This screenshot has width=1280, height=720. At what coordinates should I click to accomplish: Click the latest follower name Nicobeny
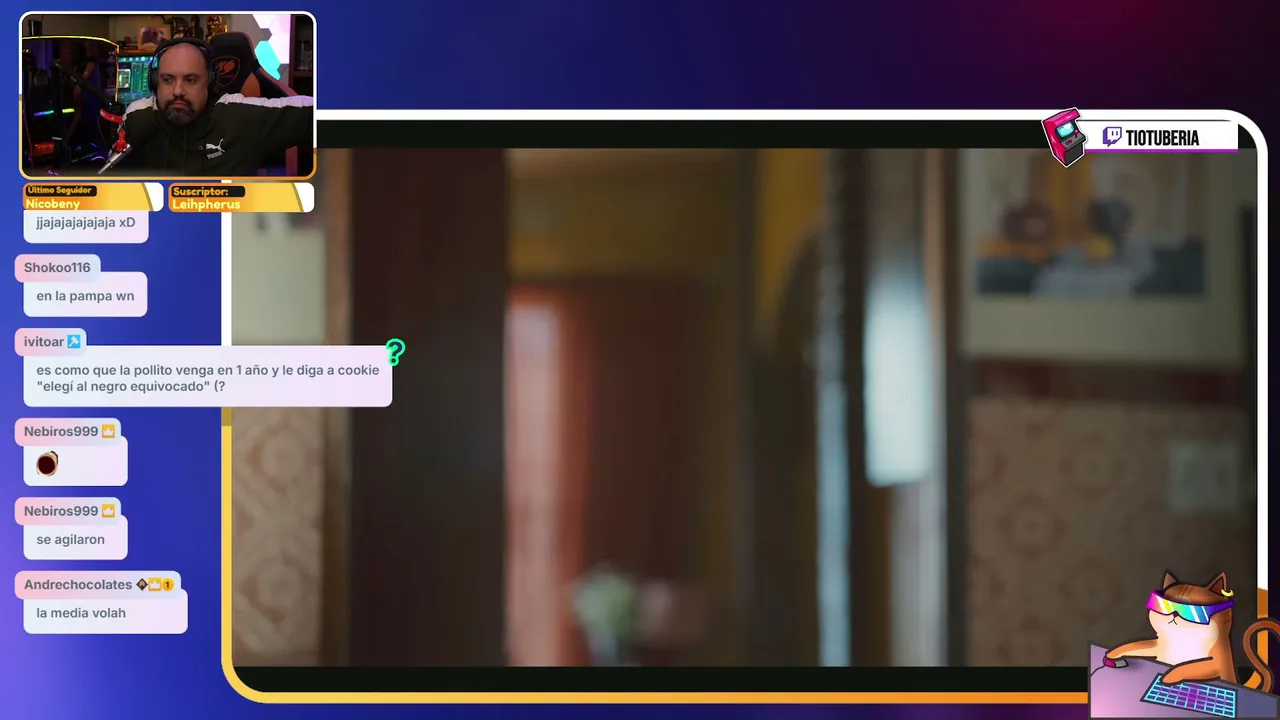(53, 204)
